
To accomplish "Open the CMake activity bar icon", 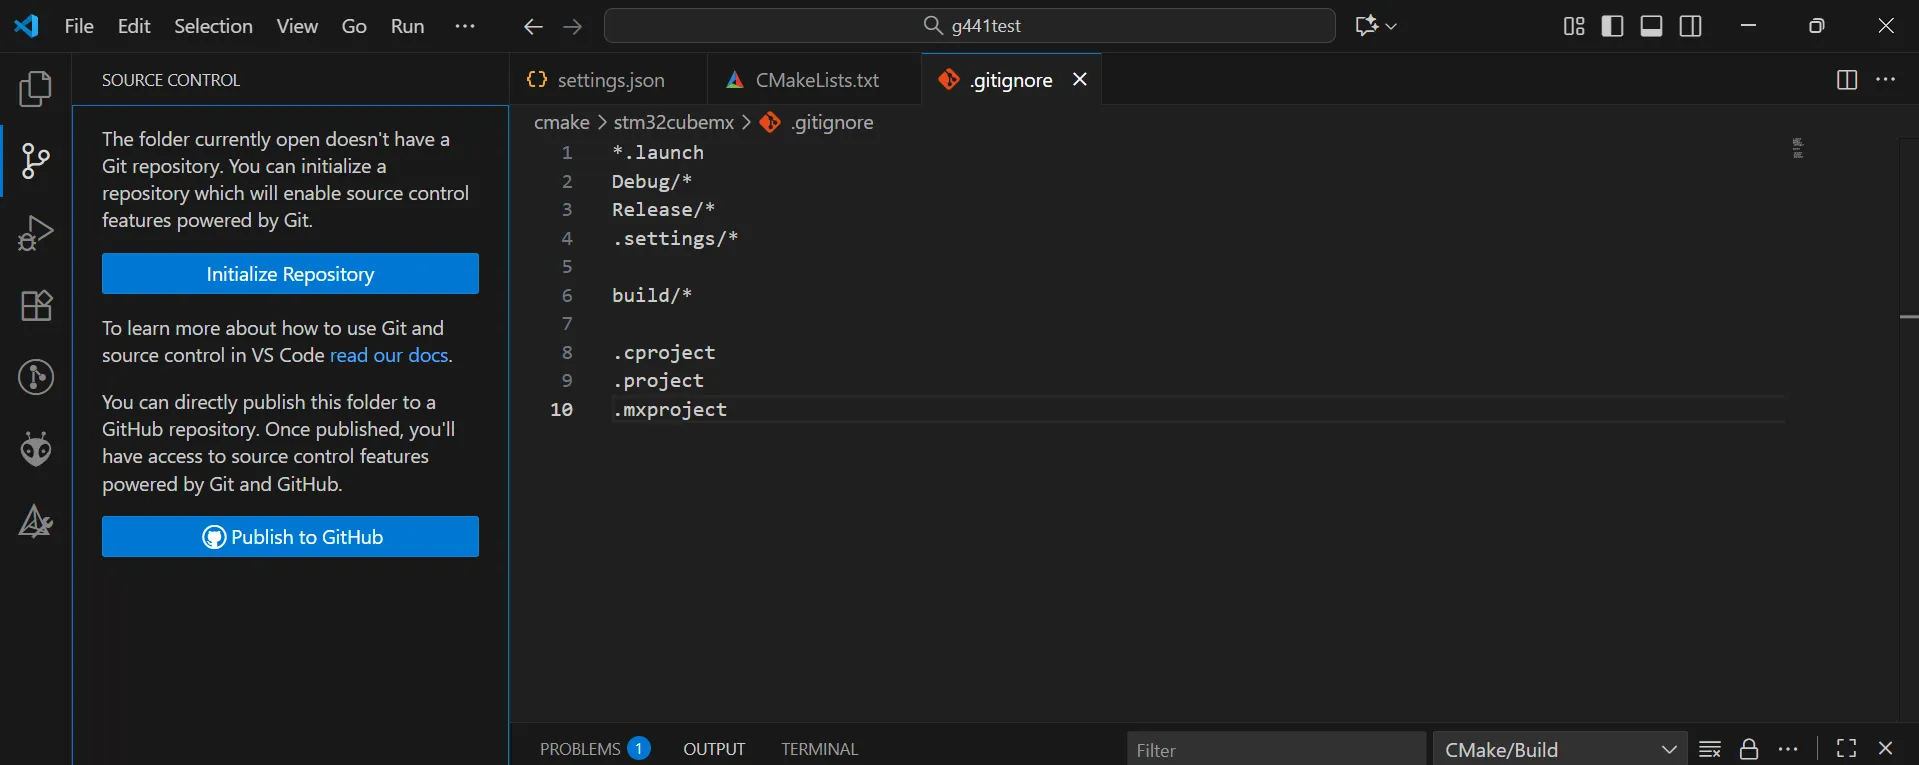I will point(36,521).
